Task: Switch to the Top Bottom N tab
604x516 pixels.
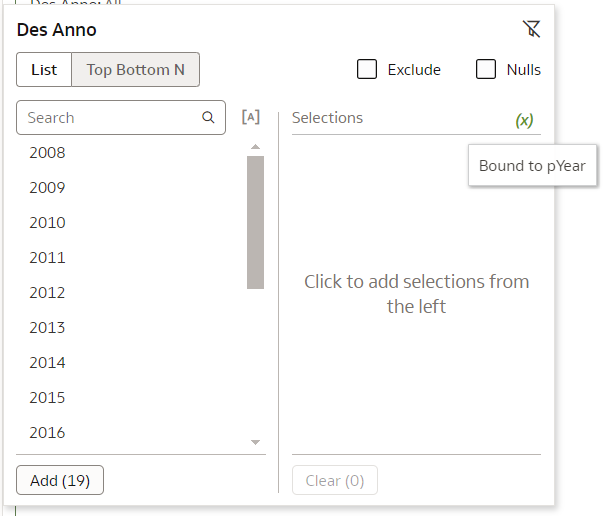Action: click(136, 70)
